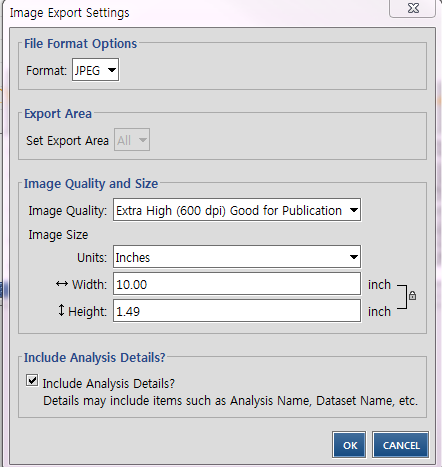The image size is (442, 467).
Task: Click the Format dropdown arrow
Action: pos(112,70)
